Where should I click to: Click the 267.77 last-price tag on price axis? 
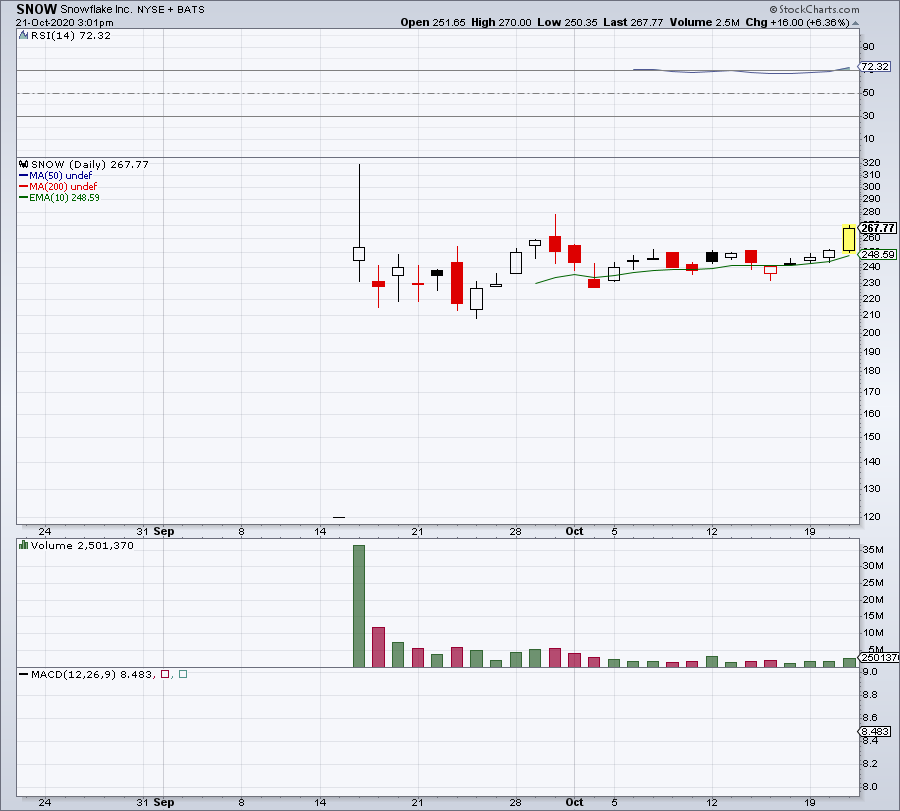pos(878,228)
